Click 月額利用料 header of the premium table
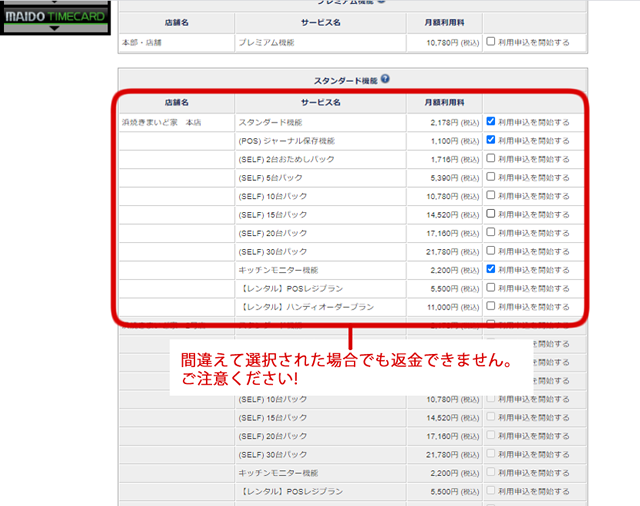640x506 pixels. tap(444, 22)
